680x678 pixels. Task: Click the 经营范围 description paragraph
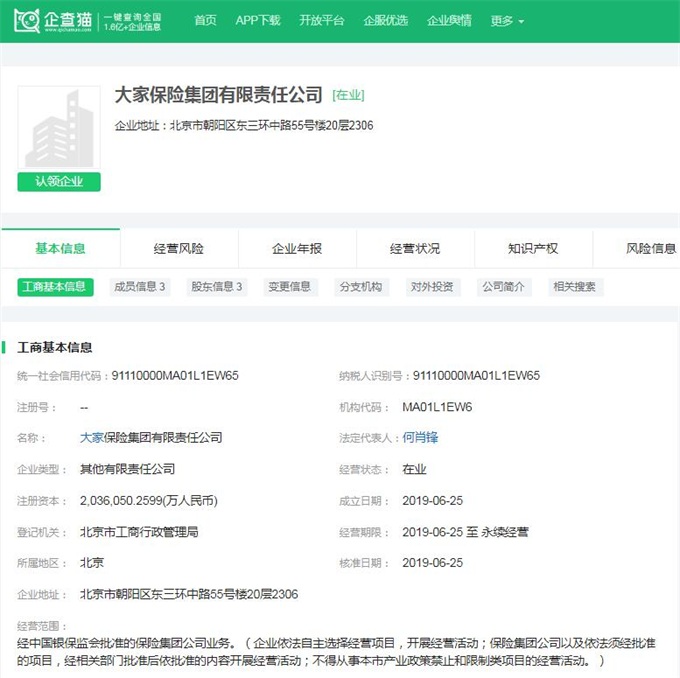(337, 652)
